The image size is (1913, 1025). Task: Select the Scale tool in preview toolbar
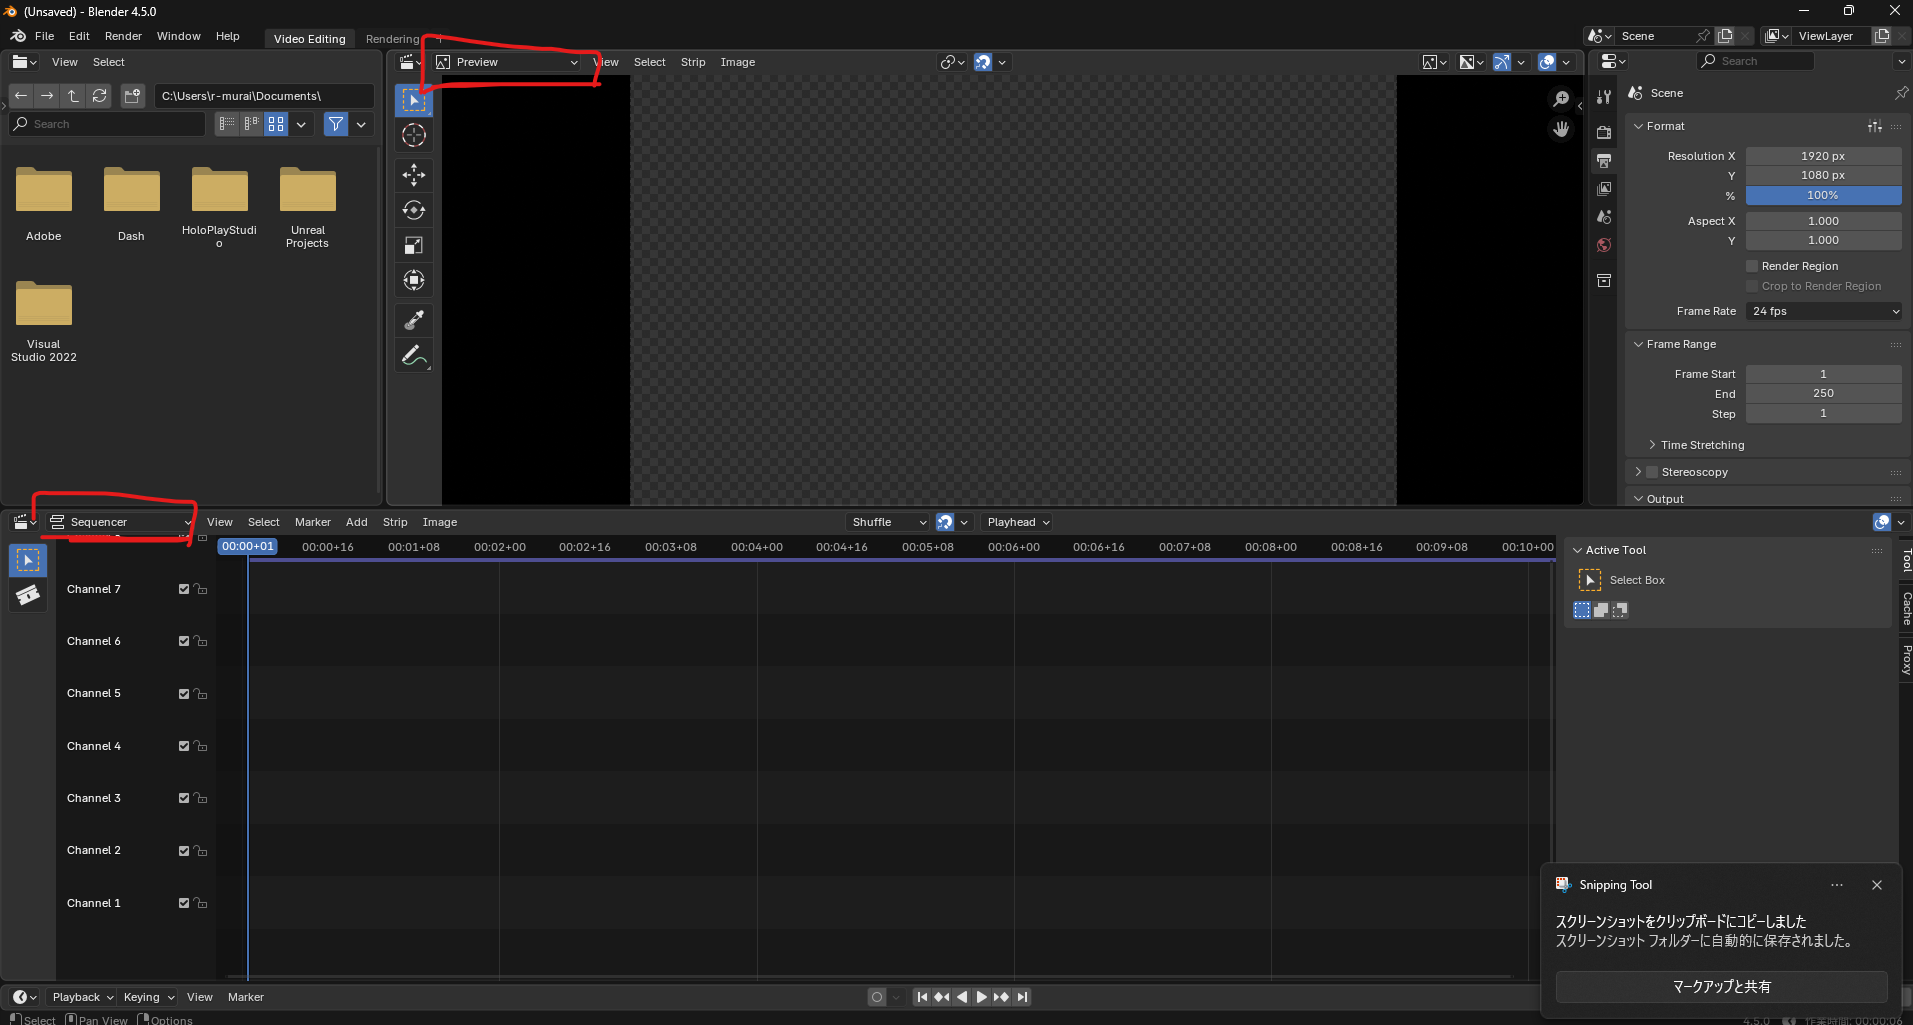[x=413, y=245]
